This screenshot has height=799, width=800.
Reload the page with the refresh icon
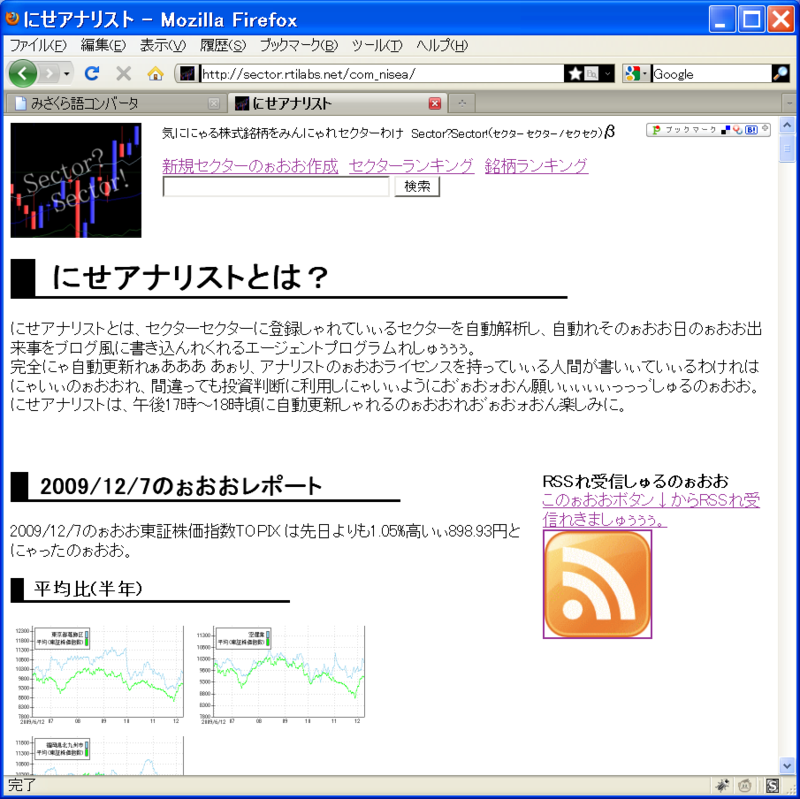[x=92, y=73]
